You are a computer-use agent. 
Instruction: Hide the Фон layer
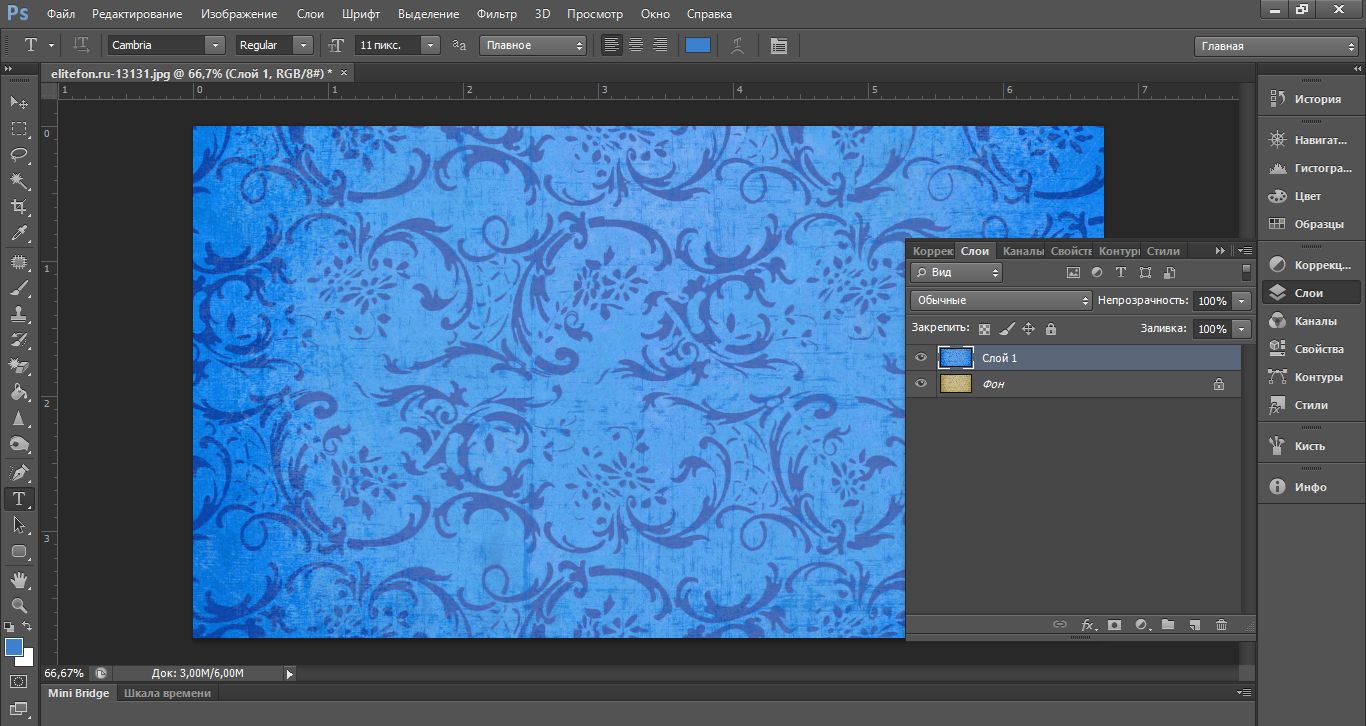(x=921, y=384)
